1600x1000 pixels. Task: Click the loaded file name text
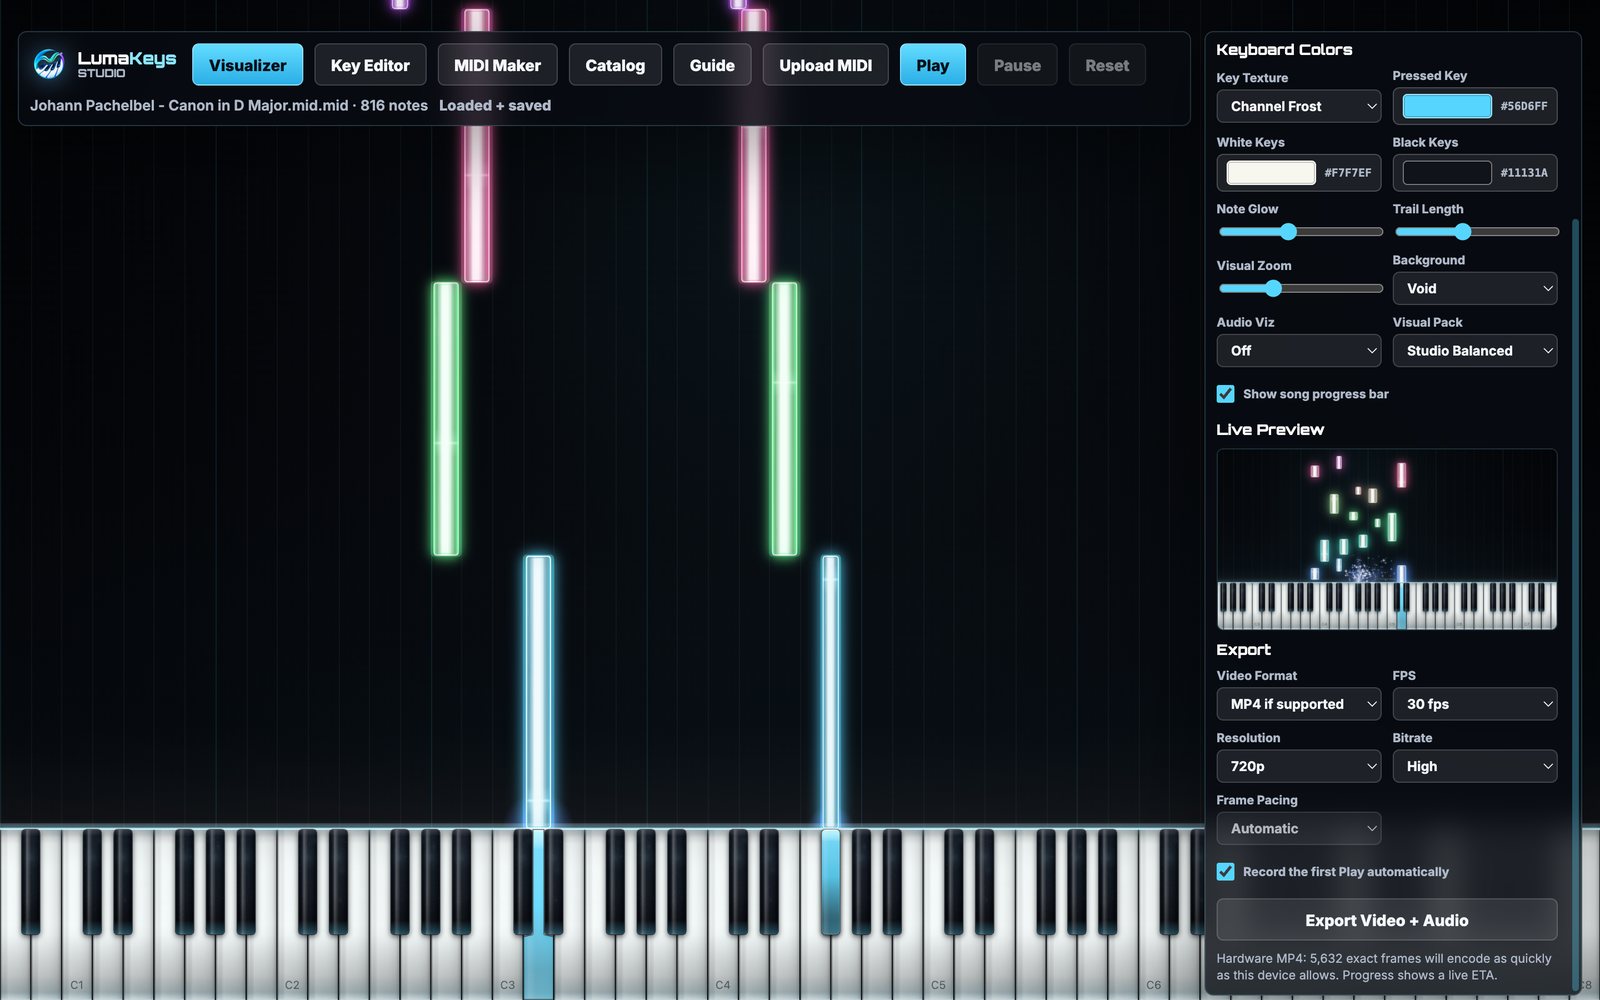(189, 105)
